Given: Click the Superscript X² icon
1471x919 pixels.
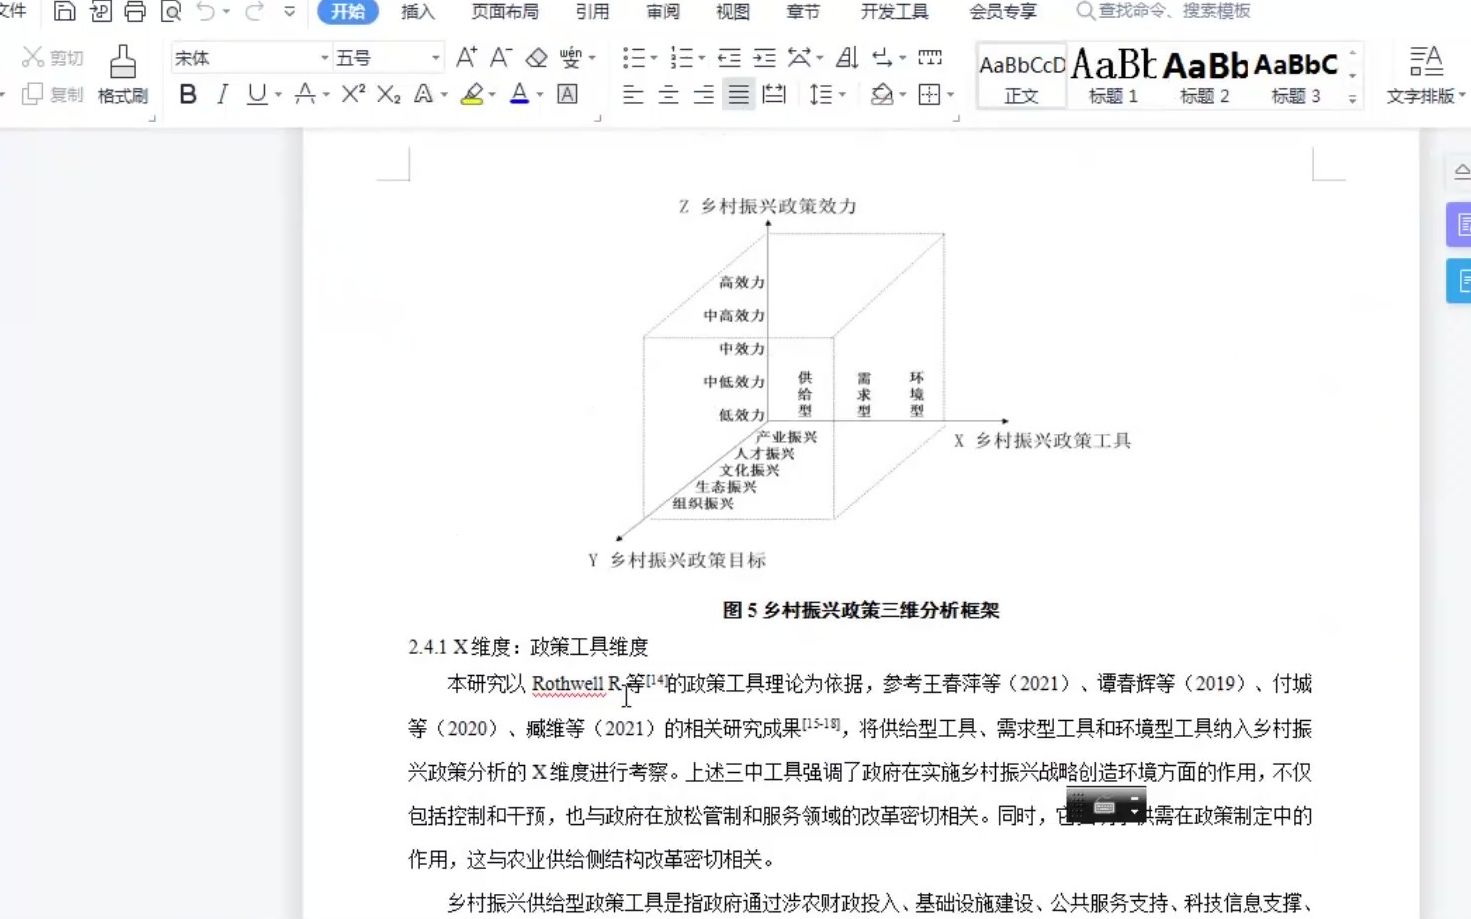Looking at the screenshot, I should (x=353, y=94).
